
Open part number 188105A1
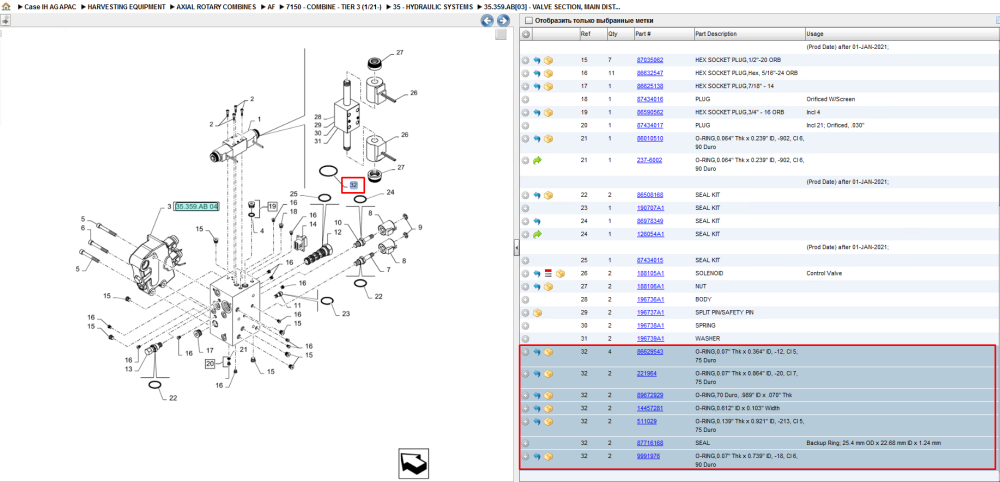coord(649,273)
